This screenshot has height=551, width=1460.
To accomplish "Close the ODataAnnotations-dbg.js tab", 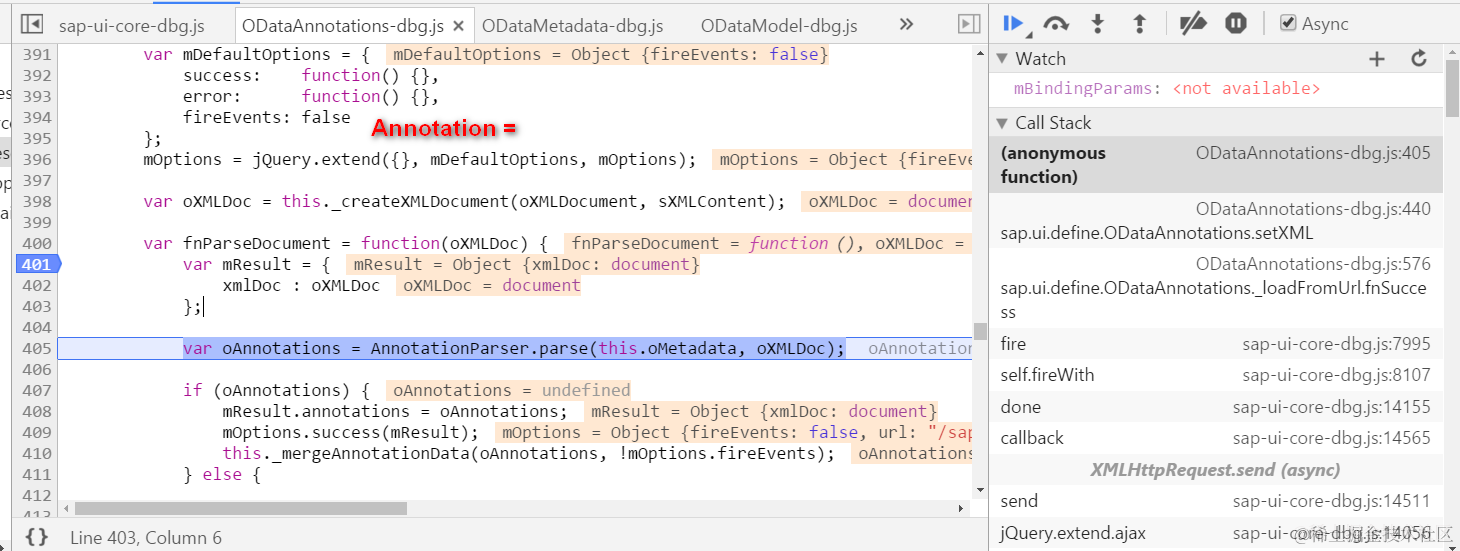I will [x=459, y=26].
